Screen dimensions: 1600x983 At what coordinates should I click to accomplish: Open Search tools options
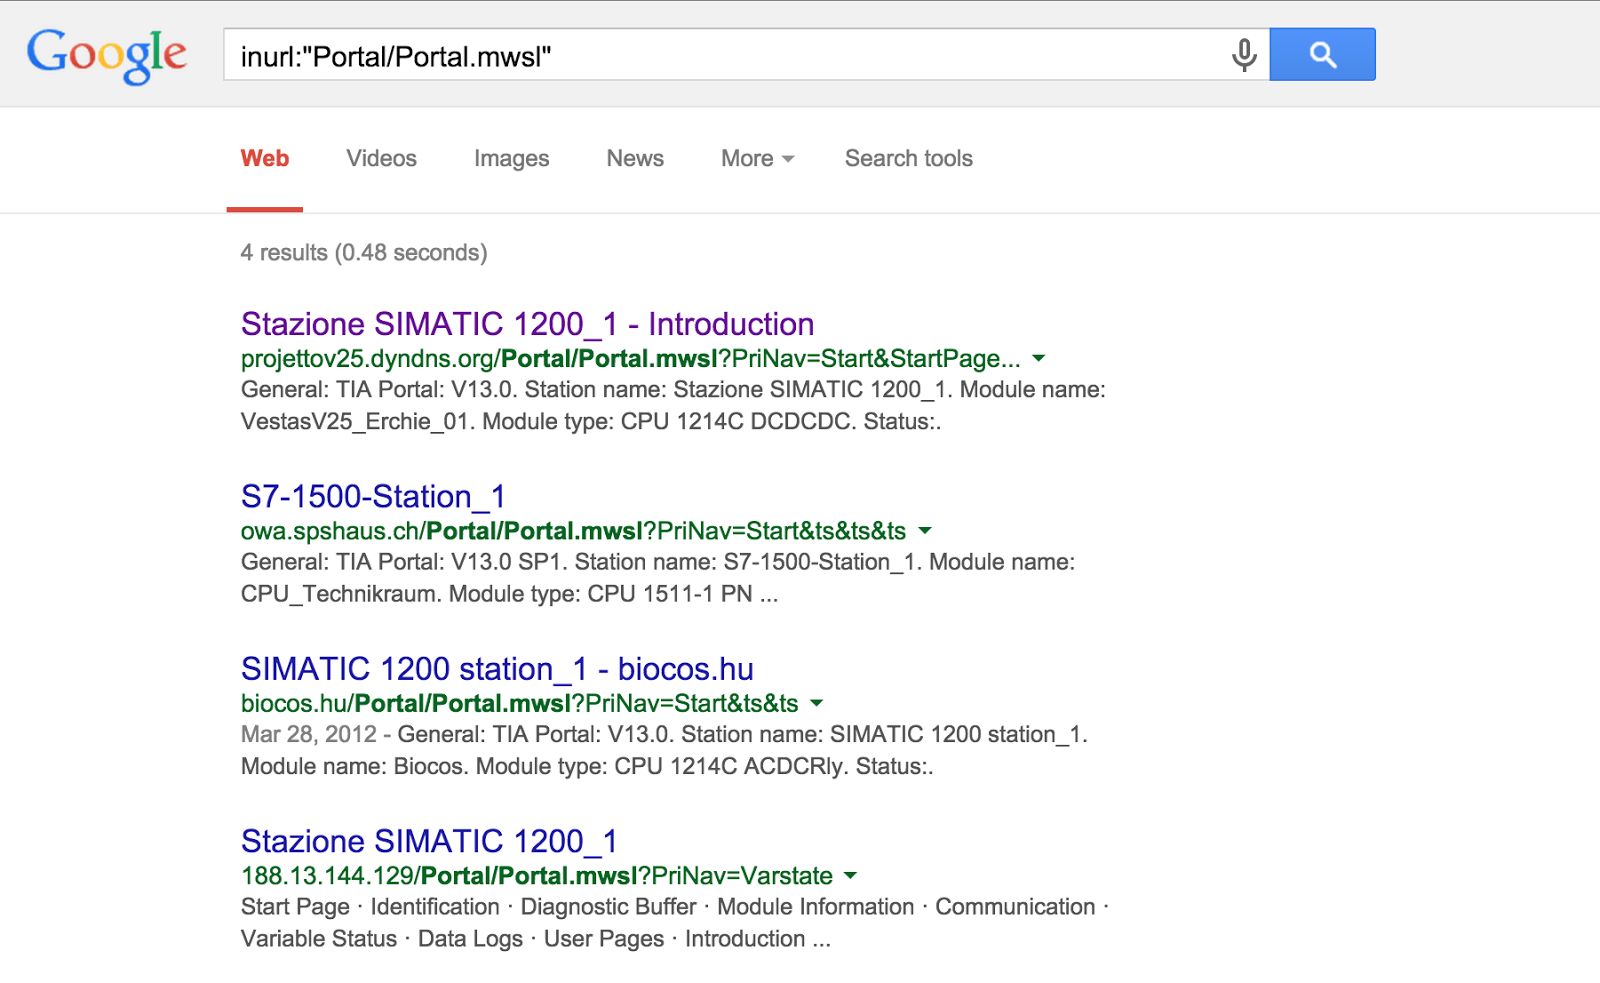[x=907, y=158]
